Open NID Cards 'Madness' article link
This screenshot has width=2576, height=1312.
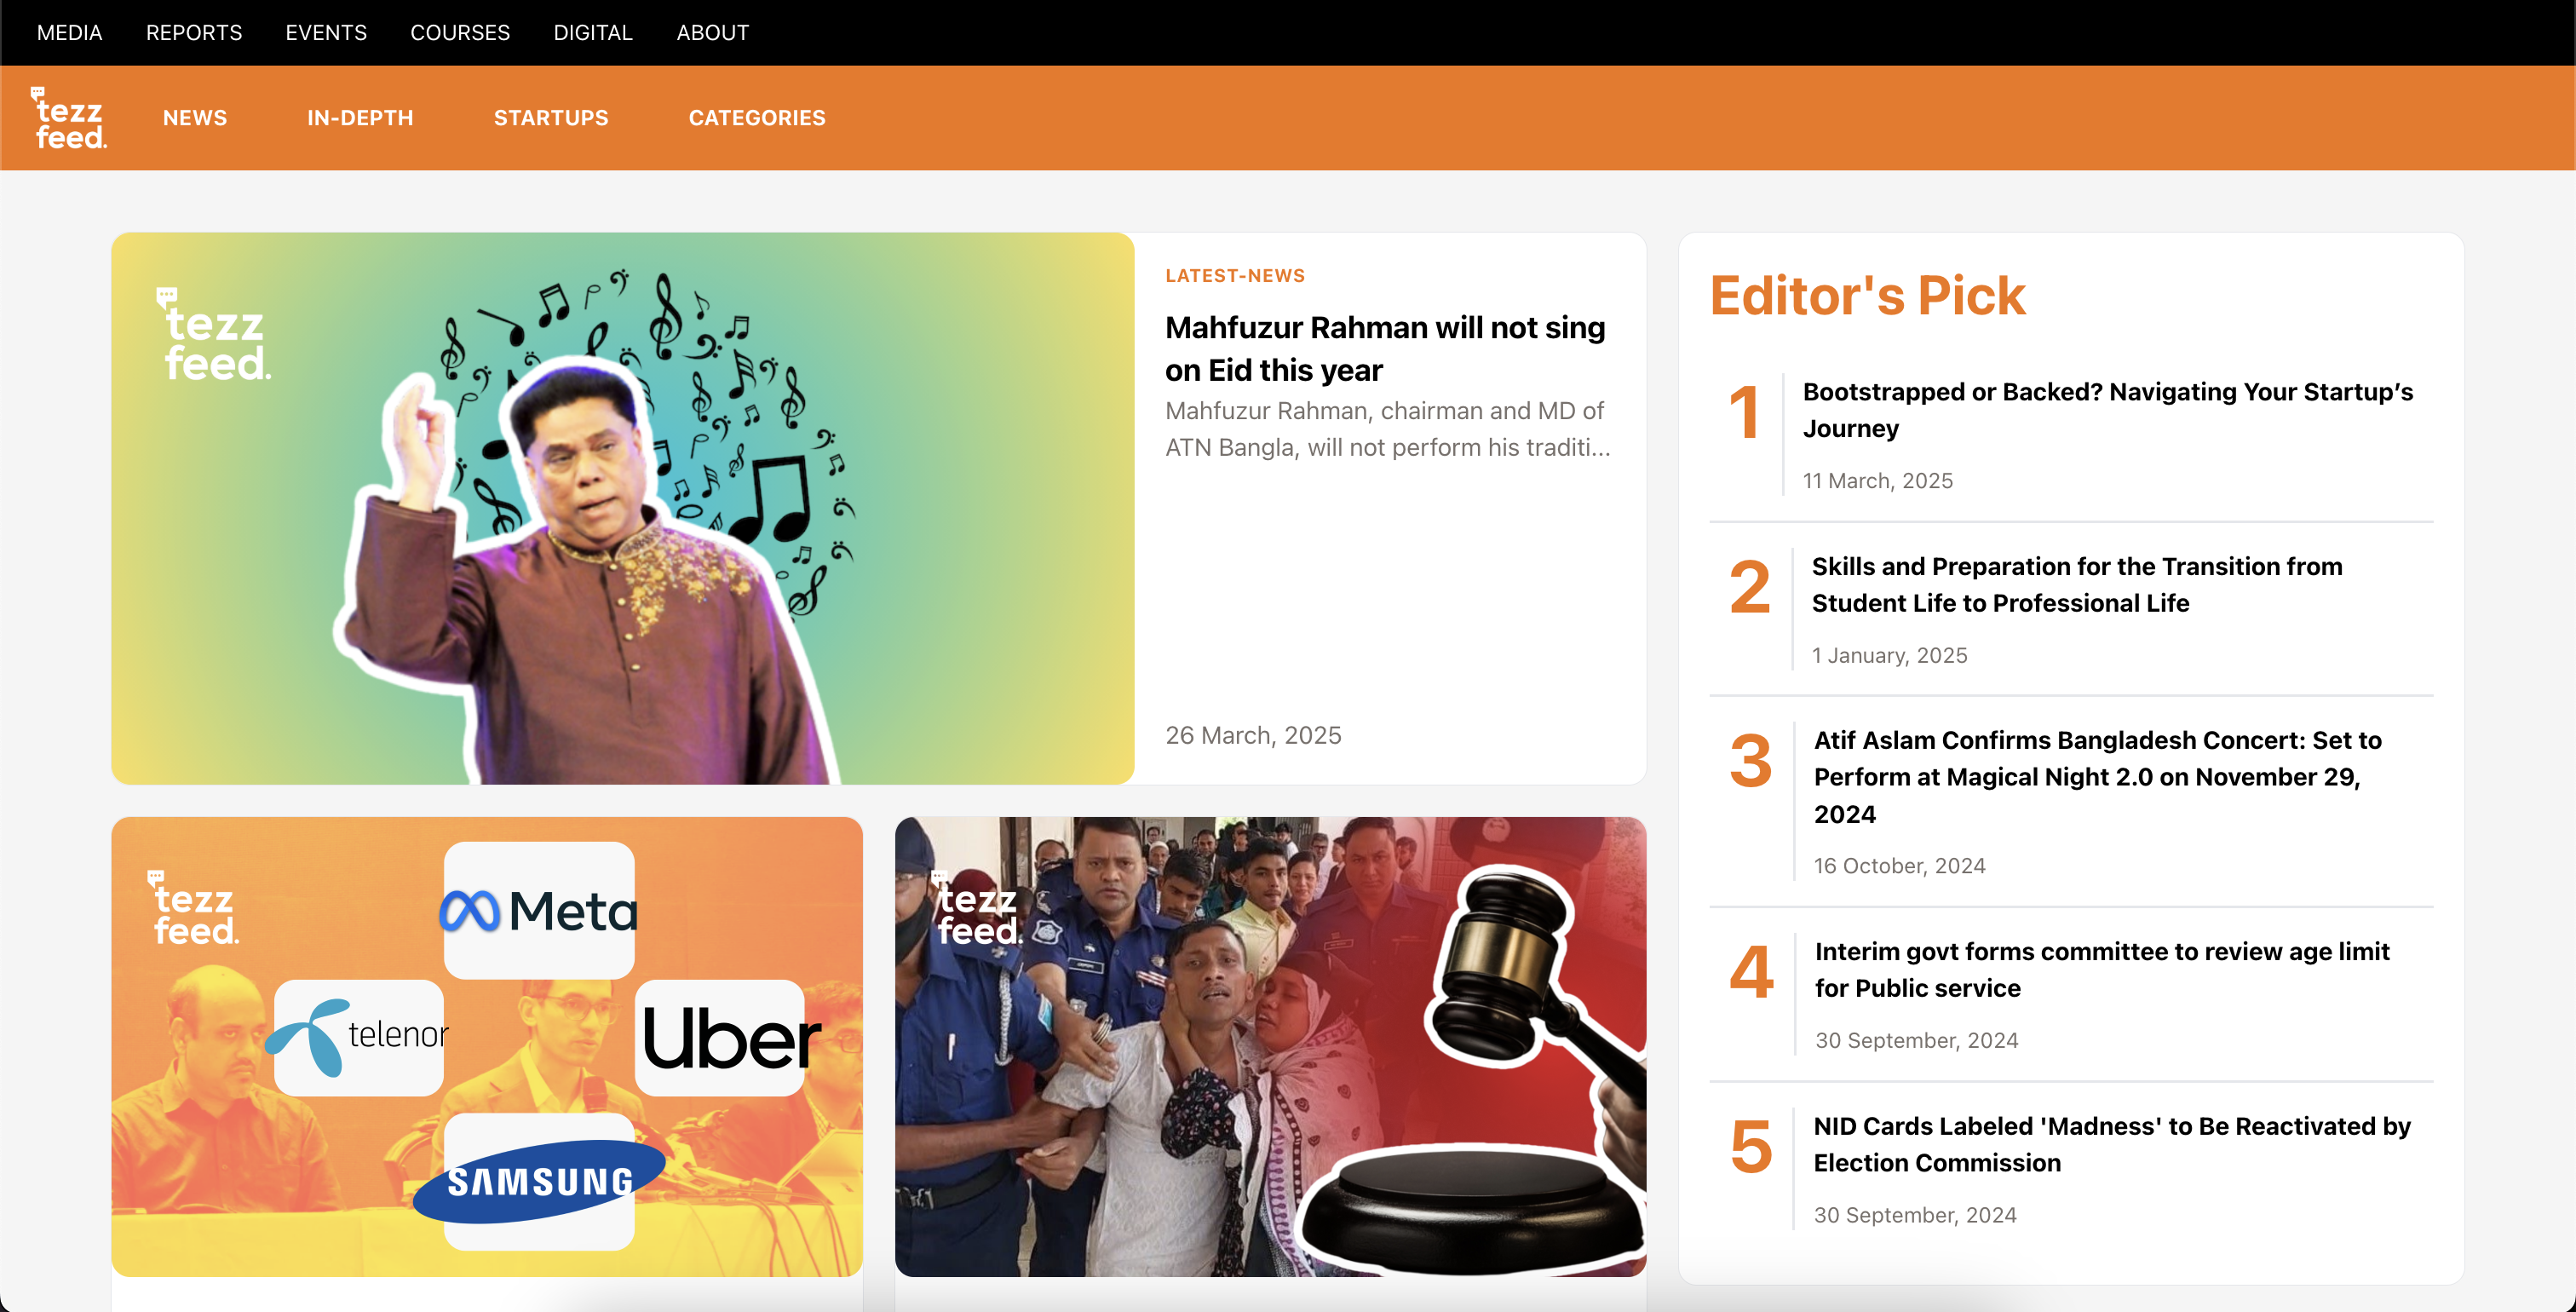point(2111,1144)
